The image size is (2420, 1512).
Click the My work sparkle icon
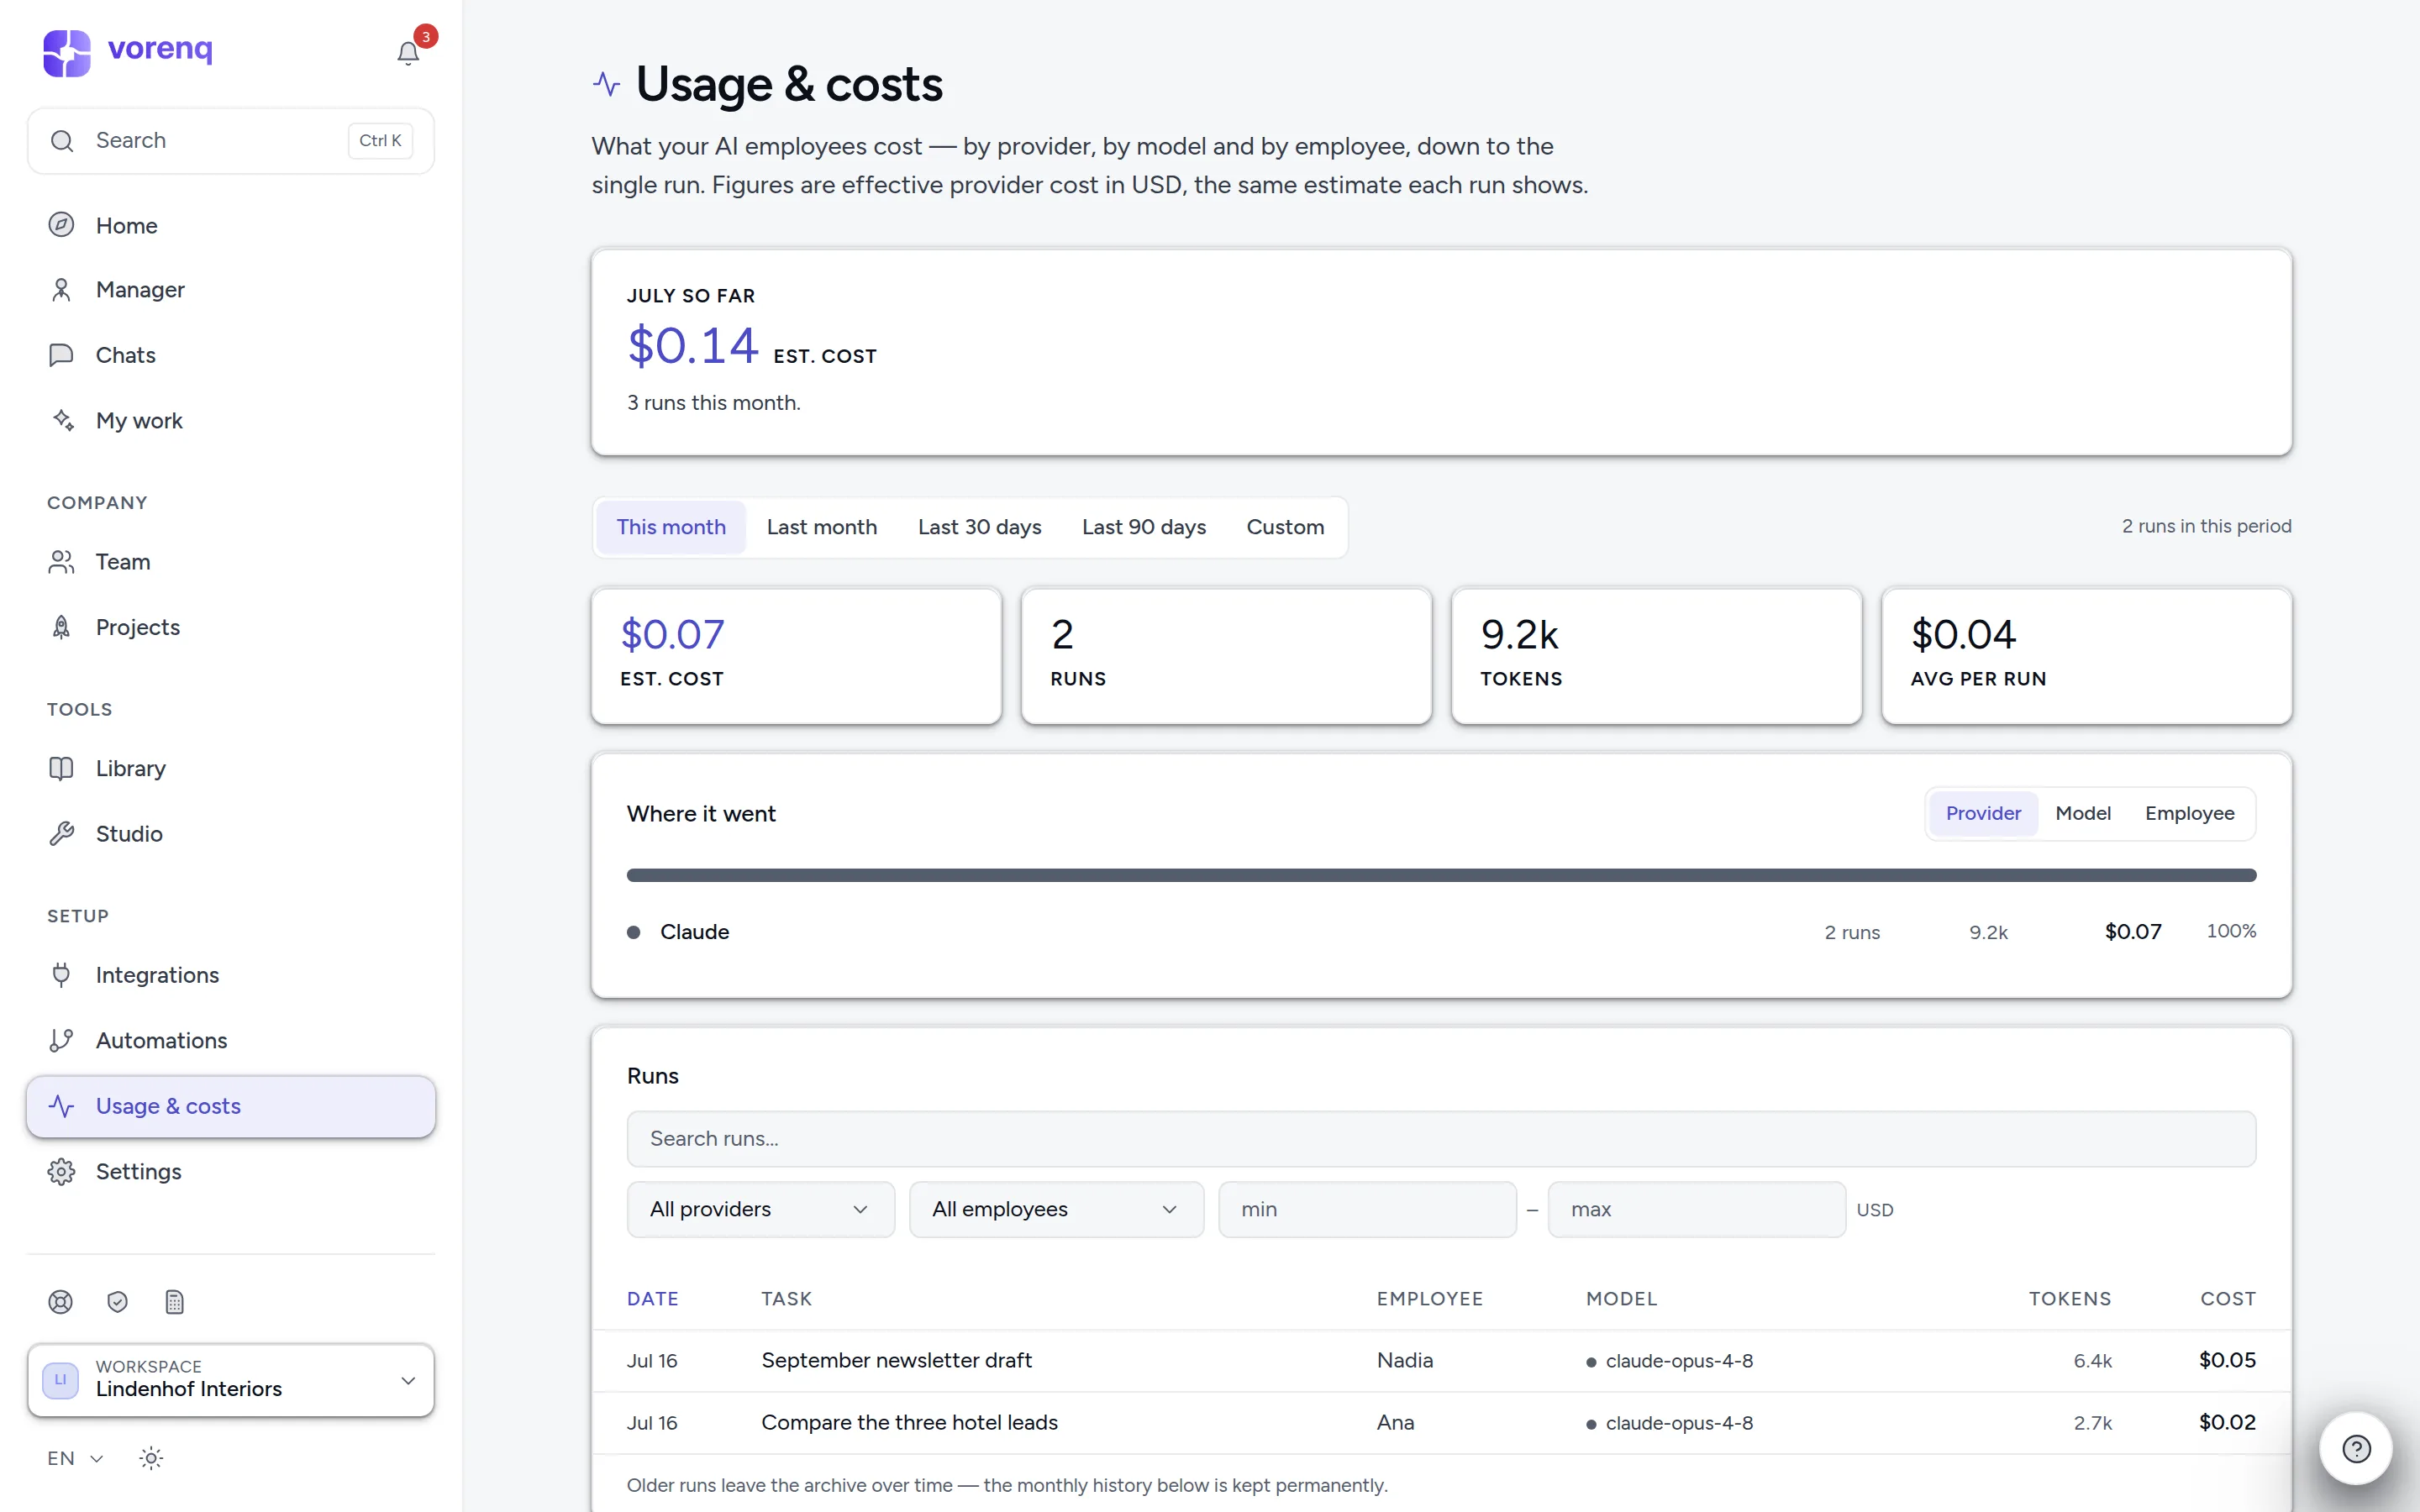click(63, 420)
